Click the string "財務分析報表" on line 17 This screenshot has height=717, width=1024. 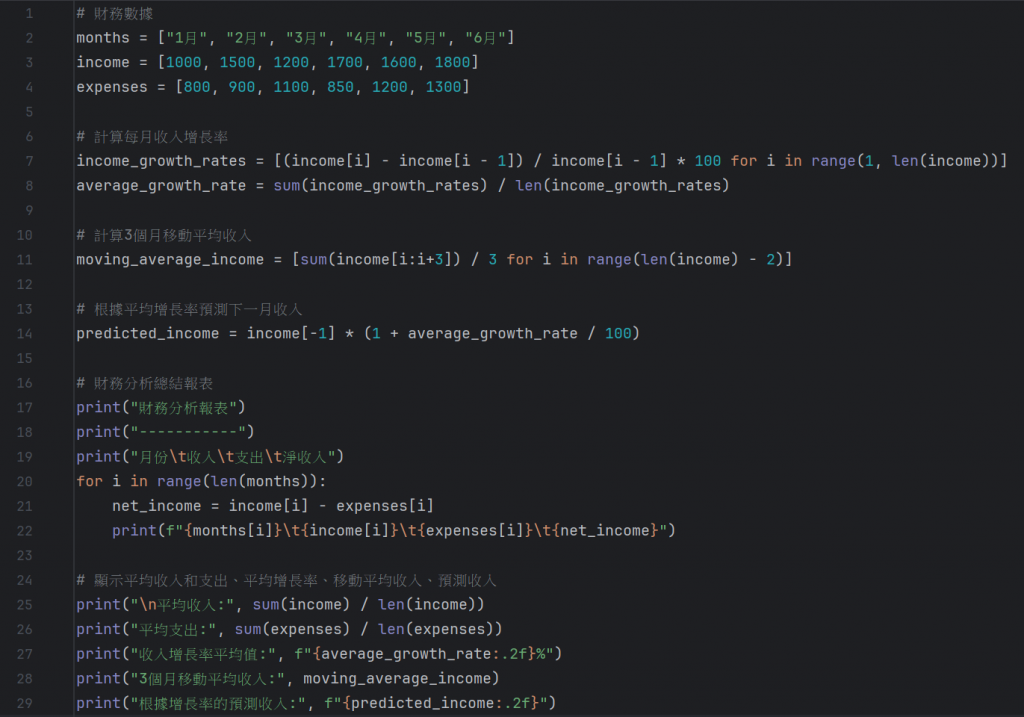click(x=184, y=408)
